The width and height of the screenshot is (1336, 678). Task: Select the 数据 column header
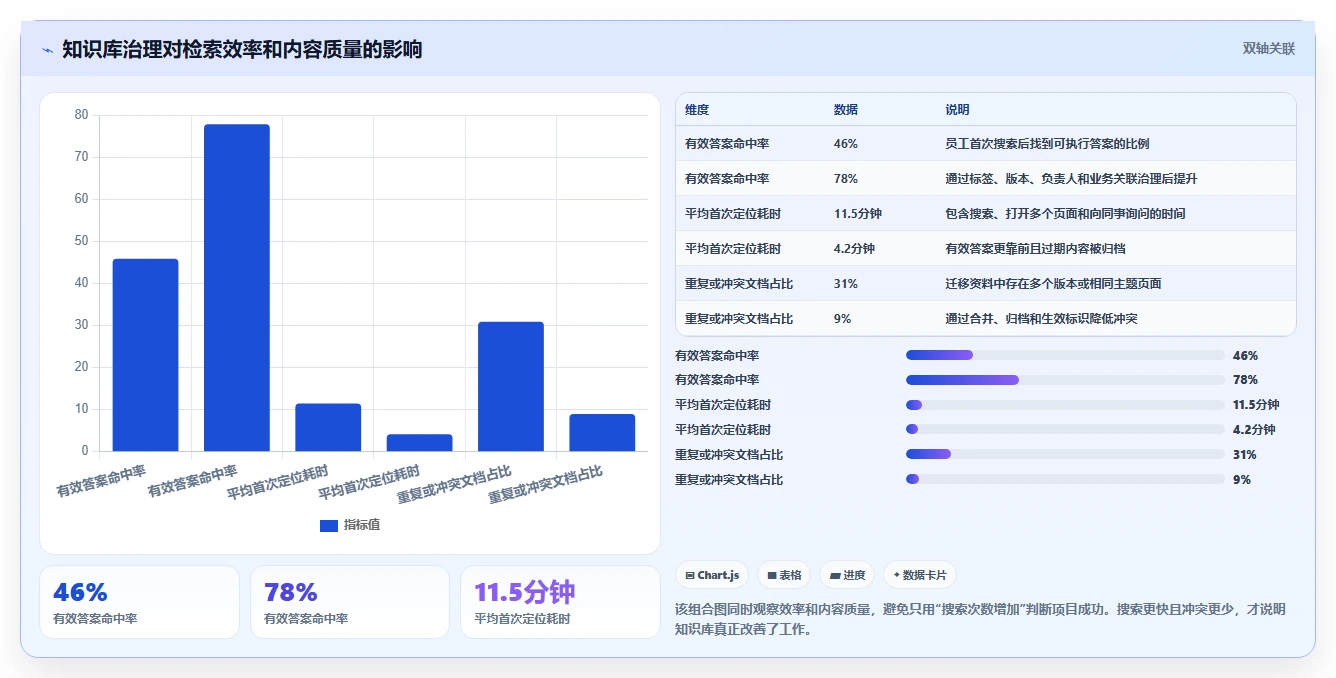click(x=845, y=110)
